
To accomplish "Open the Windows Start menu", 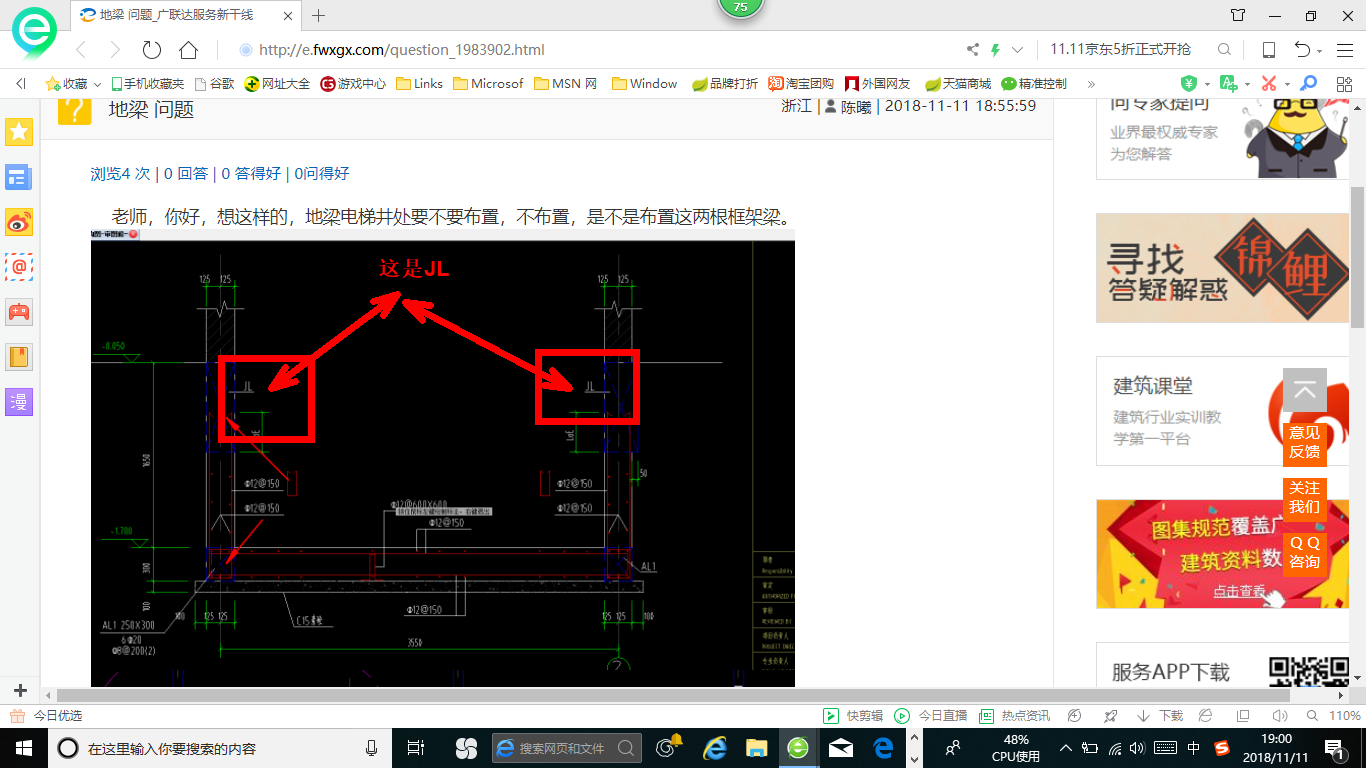I will 24,748.
